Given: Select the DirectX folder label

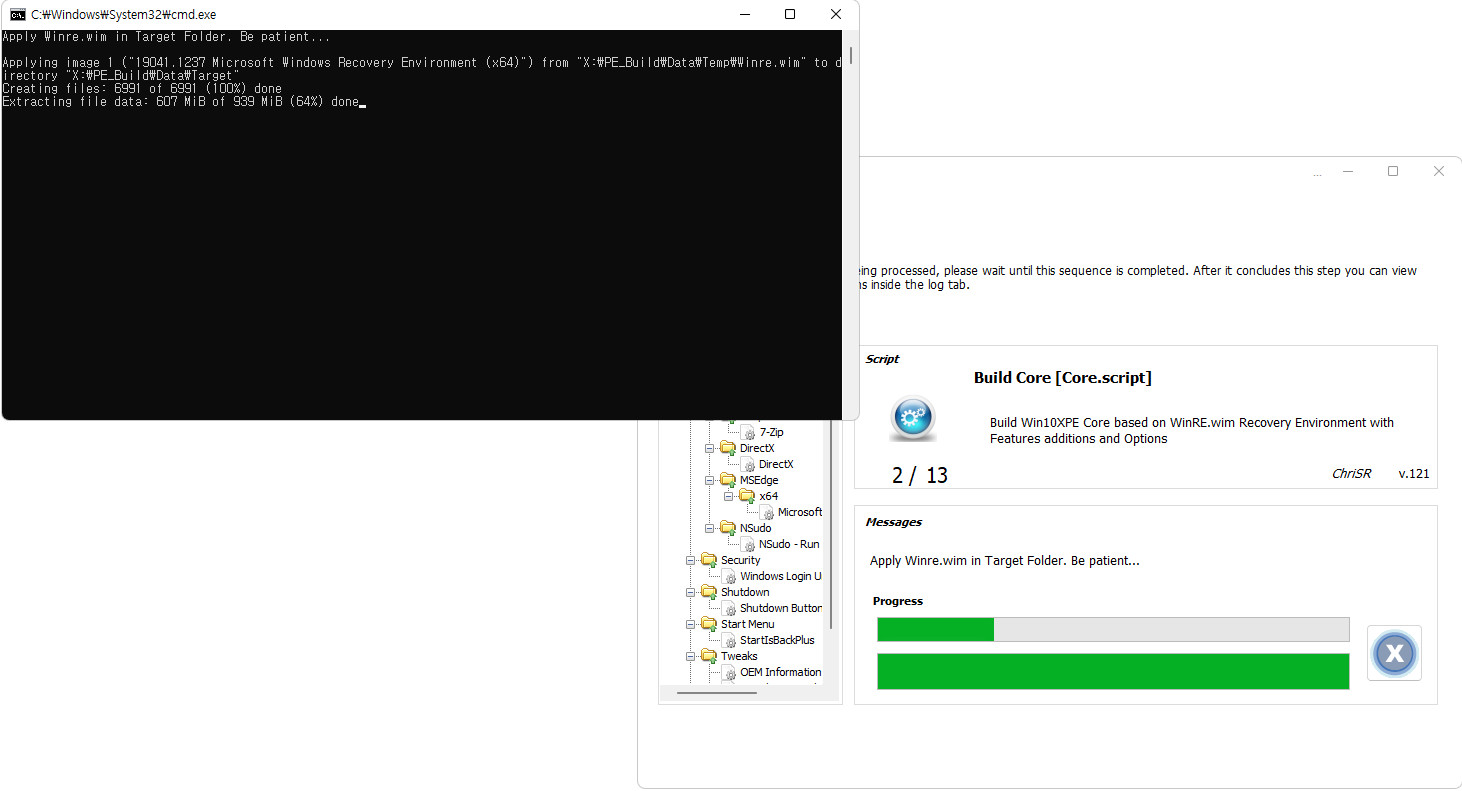Looking at the screenshot, I should click(757, 448).
